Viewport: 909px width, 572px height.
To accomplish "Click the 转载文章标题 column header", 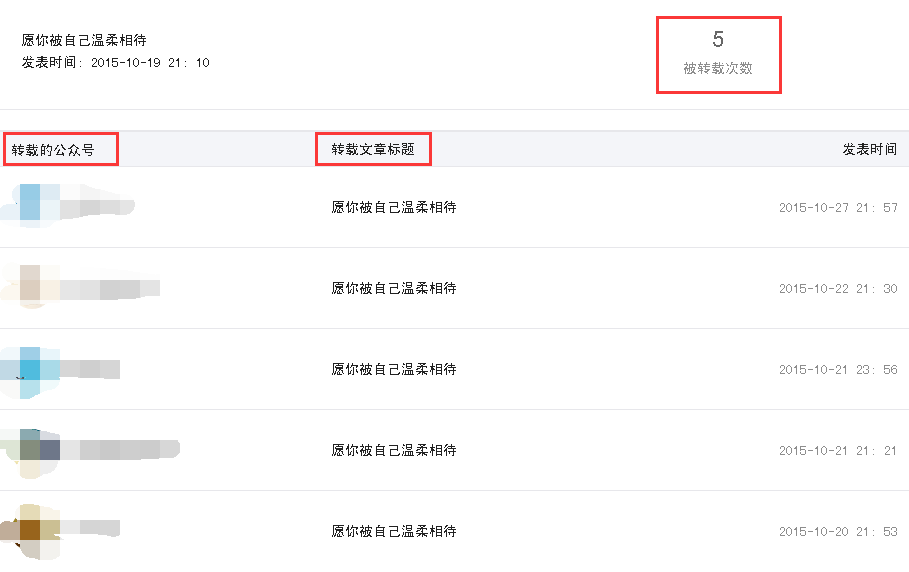I will click(x=373, y=150).
